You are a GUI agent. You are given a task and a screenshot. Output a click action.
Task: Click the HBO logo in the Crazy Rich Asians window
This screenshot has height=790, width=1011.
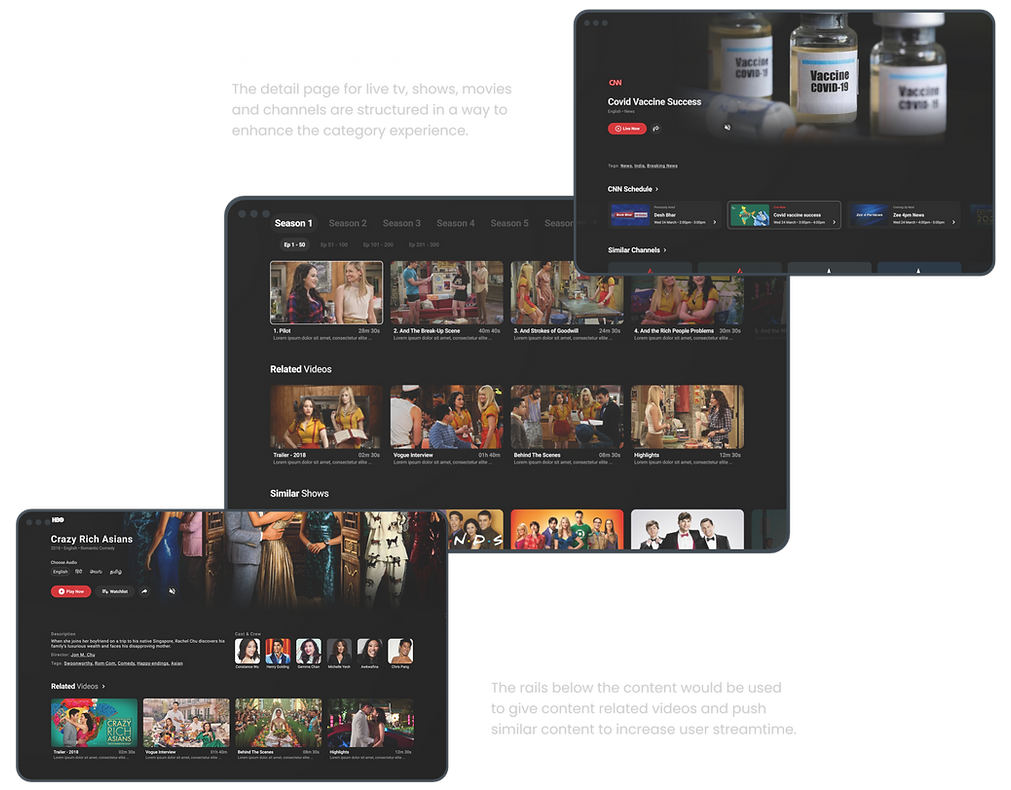click(x=58, y=520)
